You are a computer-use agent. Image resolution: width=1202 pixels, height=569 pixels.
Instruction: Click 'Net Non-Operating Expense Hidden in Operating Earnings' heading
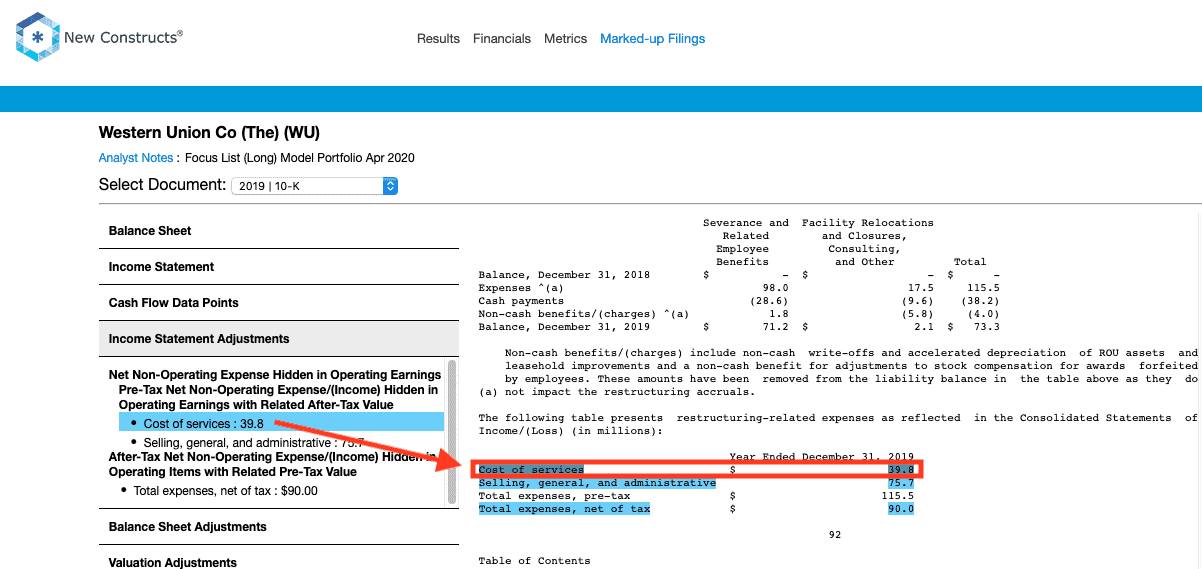tap(275, 375)
